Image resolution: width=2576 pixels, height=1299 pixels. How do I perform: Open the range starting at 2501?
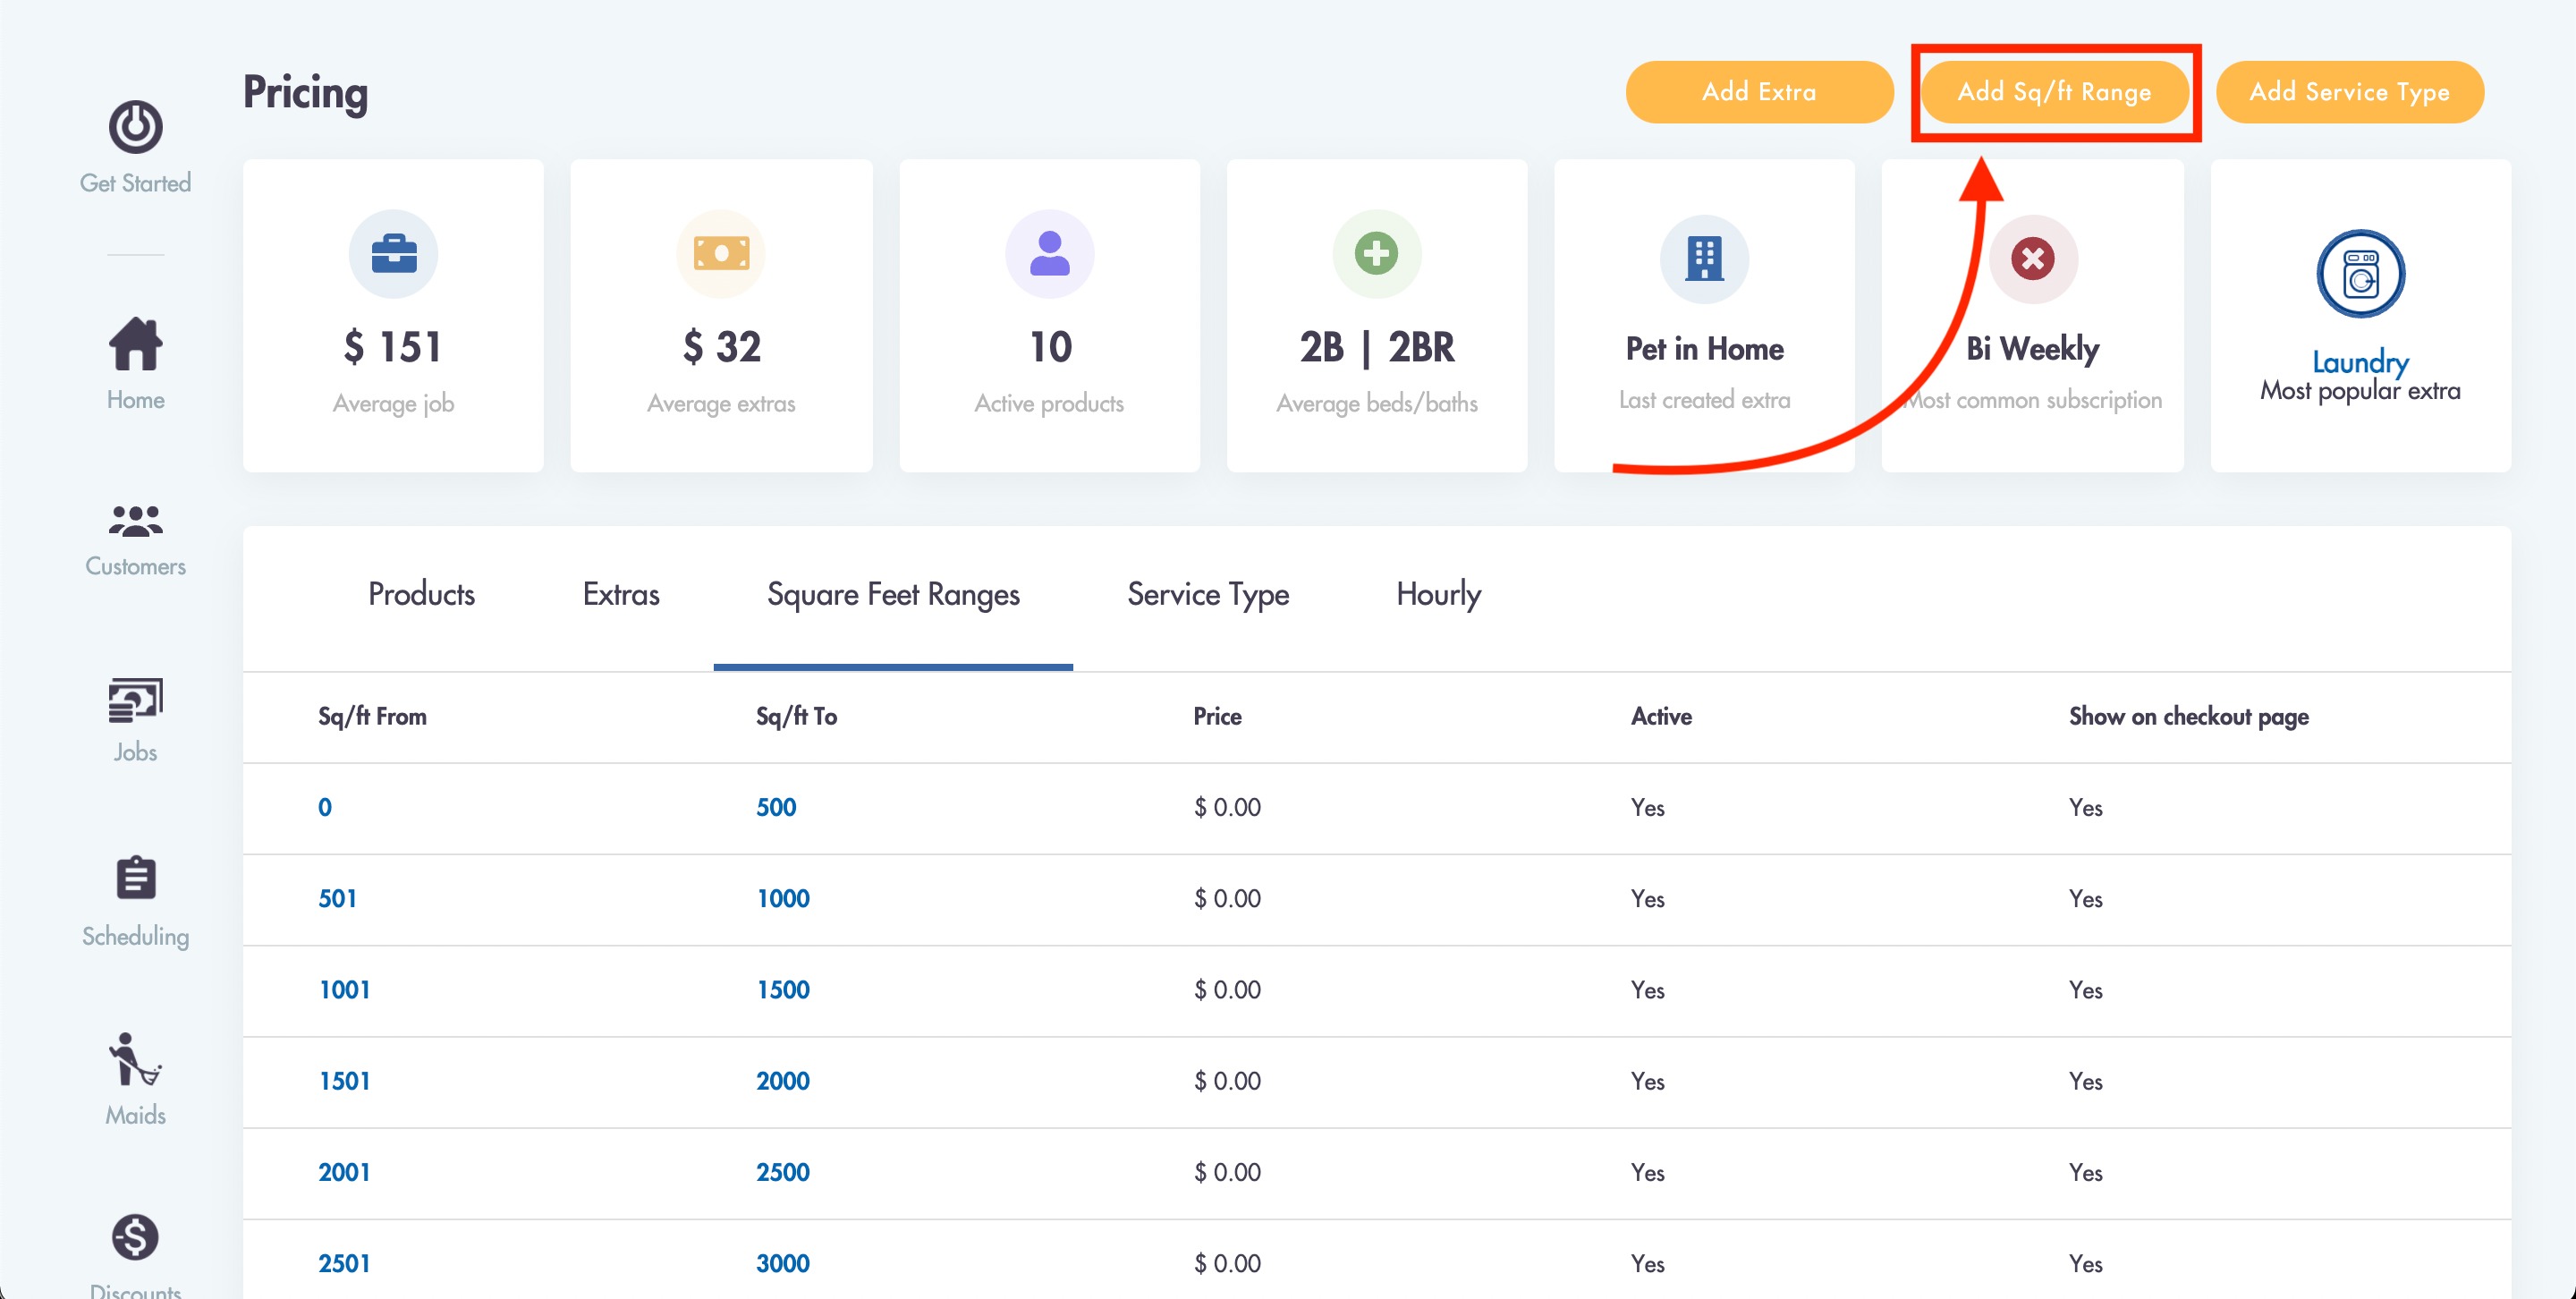[x=344, y=1263]
